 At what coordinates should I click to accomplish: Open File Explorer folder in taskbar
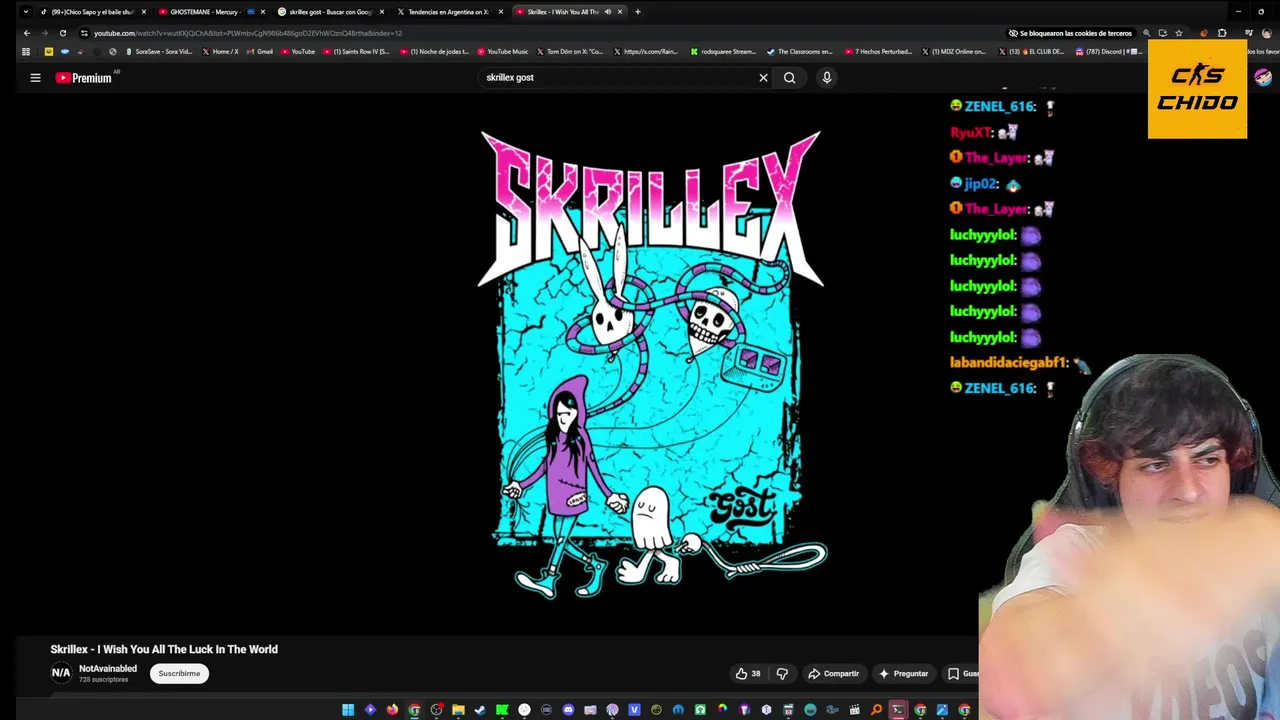pos(458,710)
